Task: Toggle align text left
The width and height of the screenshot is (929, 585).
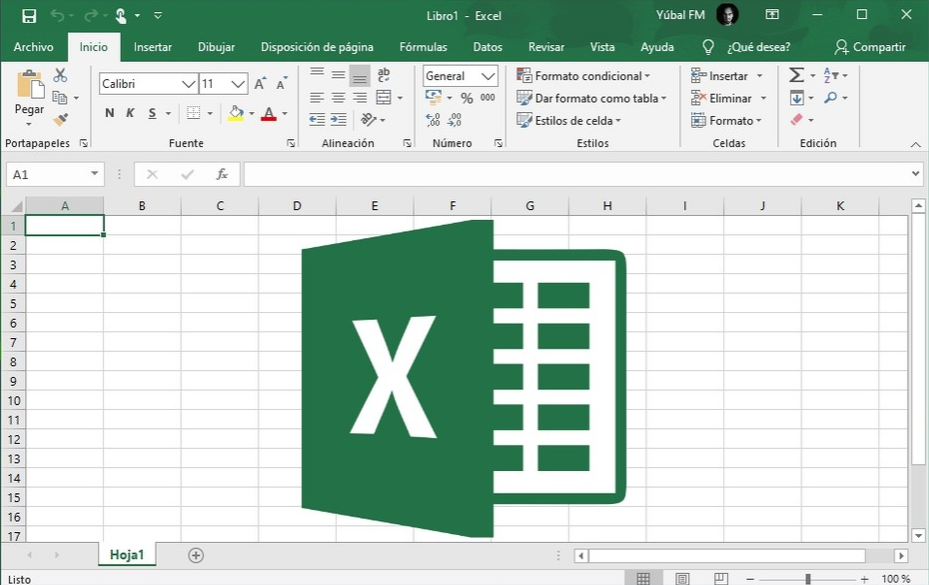Action: pos(317,97)
